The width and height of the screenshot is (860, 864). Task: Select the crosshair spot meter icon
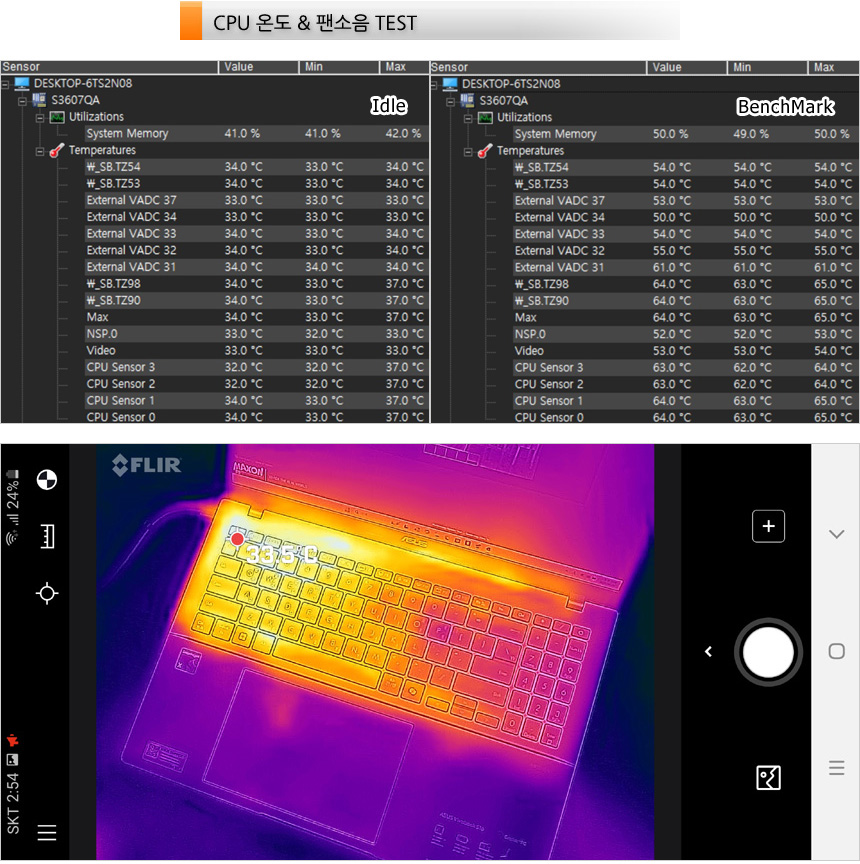point(46,593)
